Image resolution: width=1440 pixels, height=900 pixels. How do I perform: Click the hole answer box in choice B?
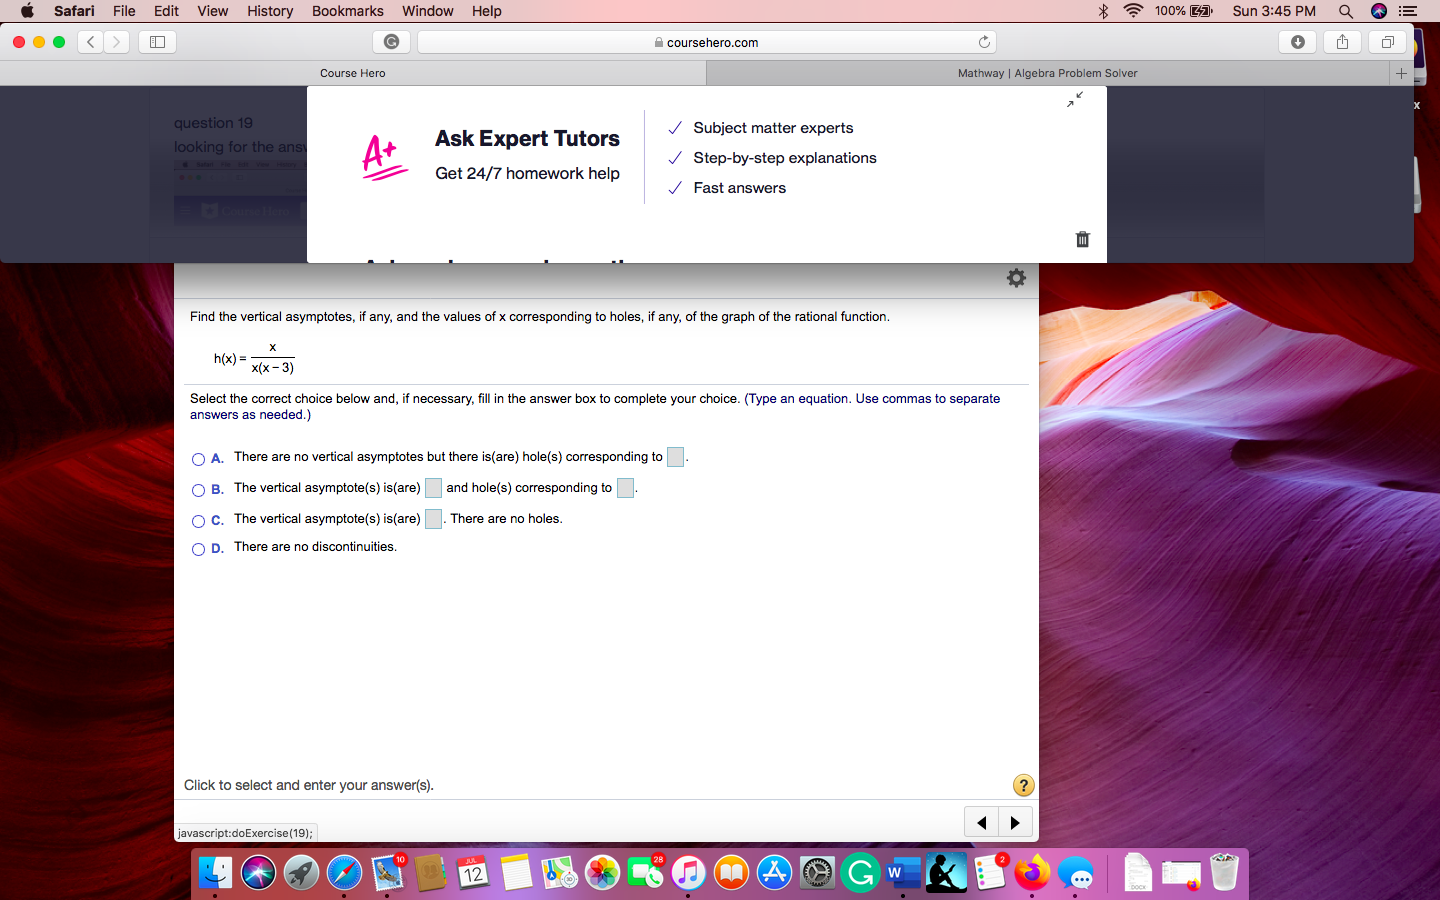tap(625, 488)
